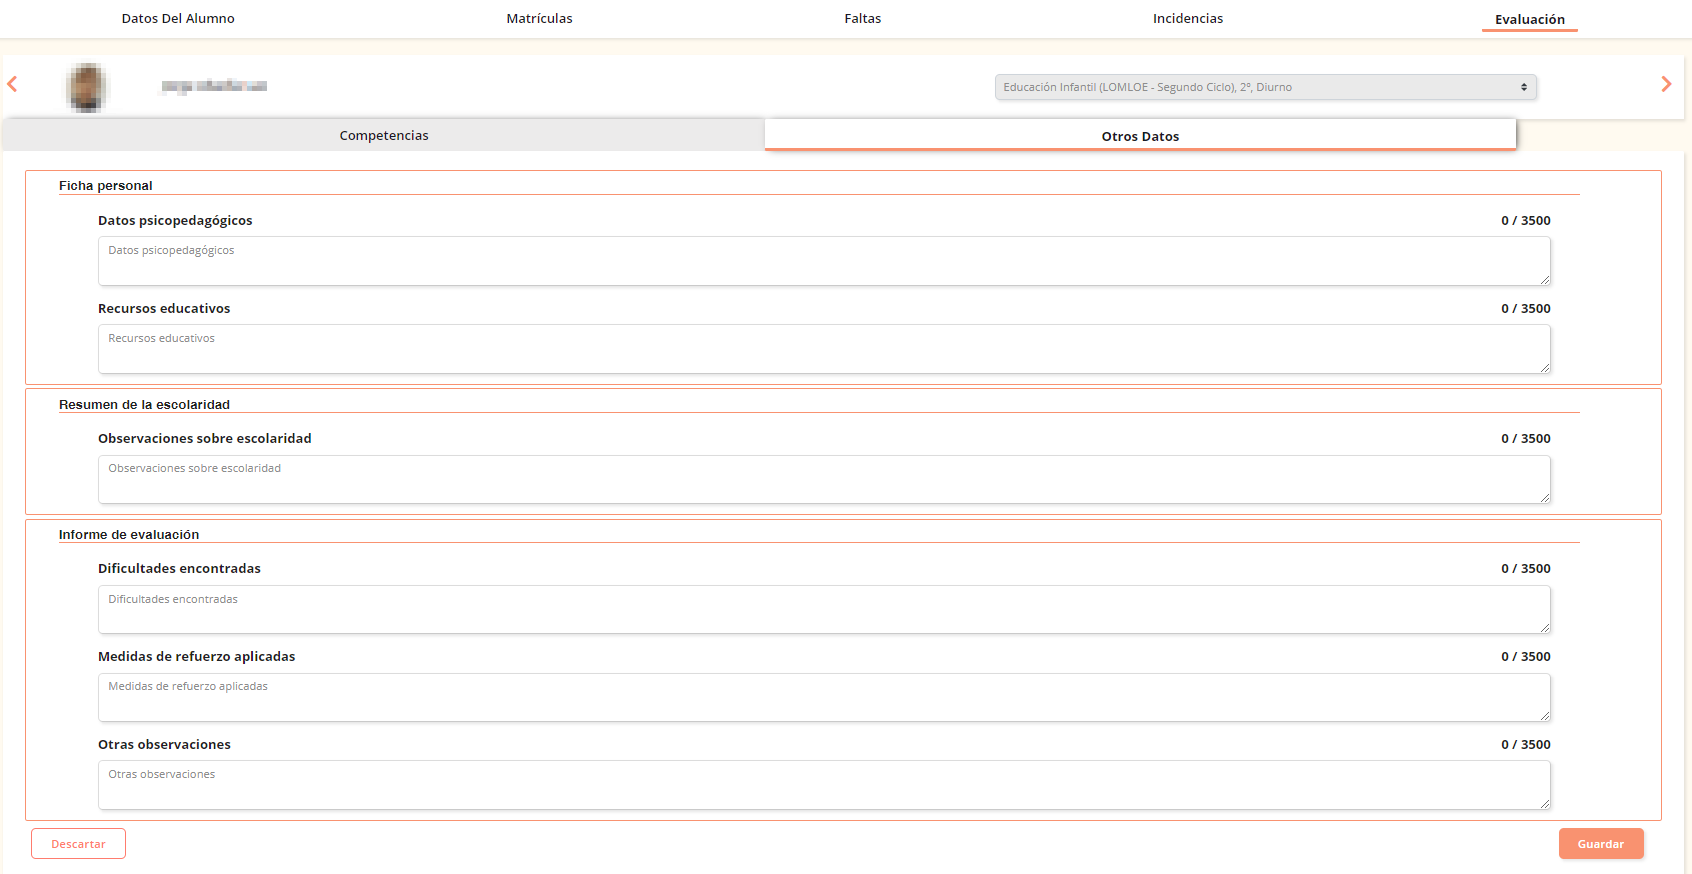Focus the Medidas de refuerzo aplicadas text area
The image size is (1692, 874).
pos(824,697)
